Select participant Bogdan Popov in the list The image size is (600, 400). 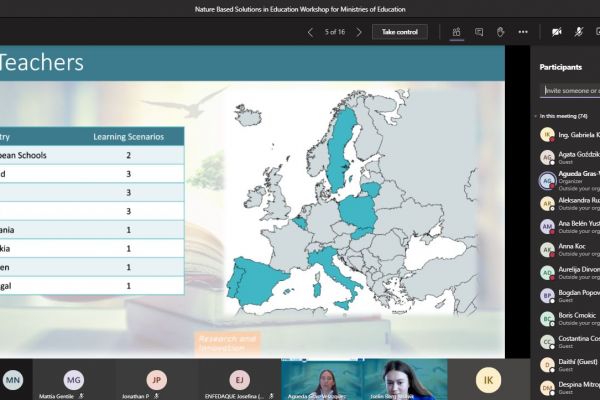click(x=569, y=296)
